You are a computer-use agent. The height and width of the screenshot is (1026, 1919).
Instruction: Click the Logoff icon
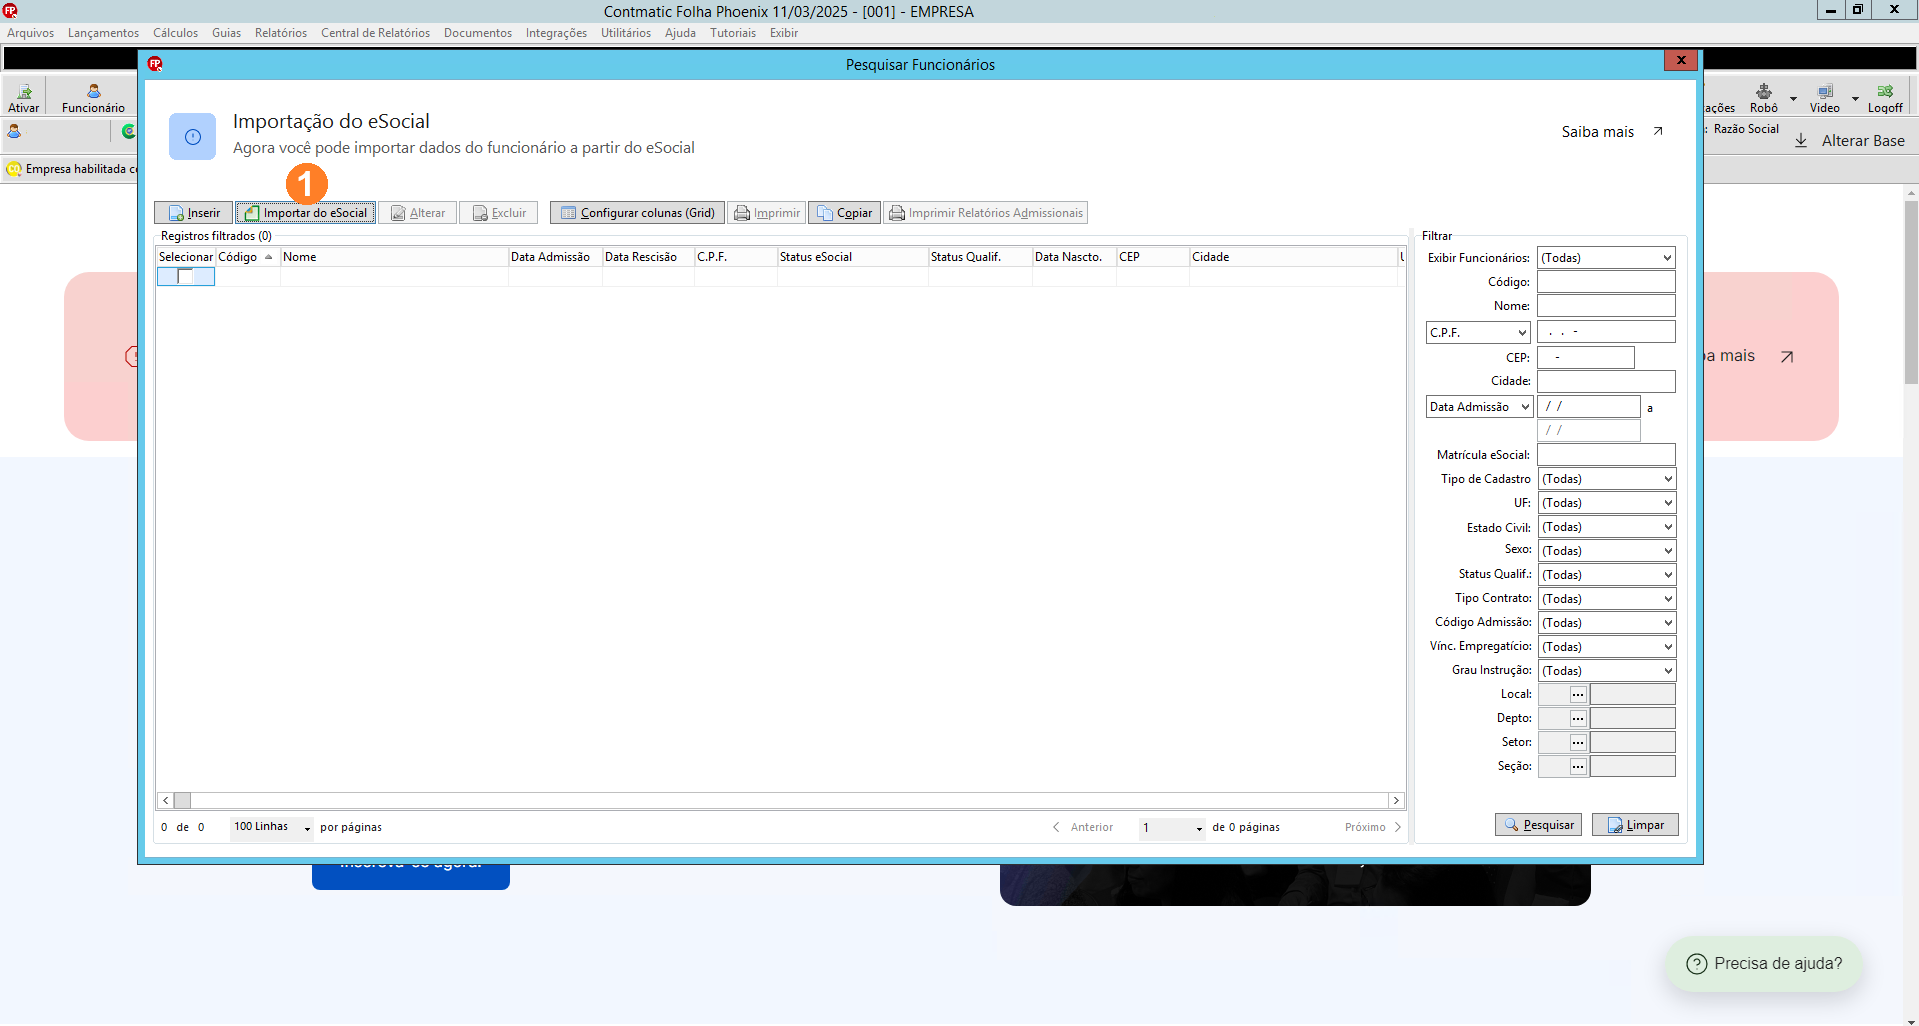coord(1885,98)
